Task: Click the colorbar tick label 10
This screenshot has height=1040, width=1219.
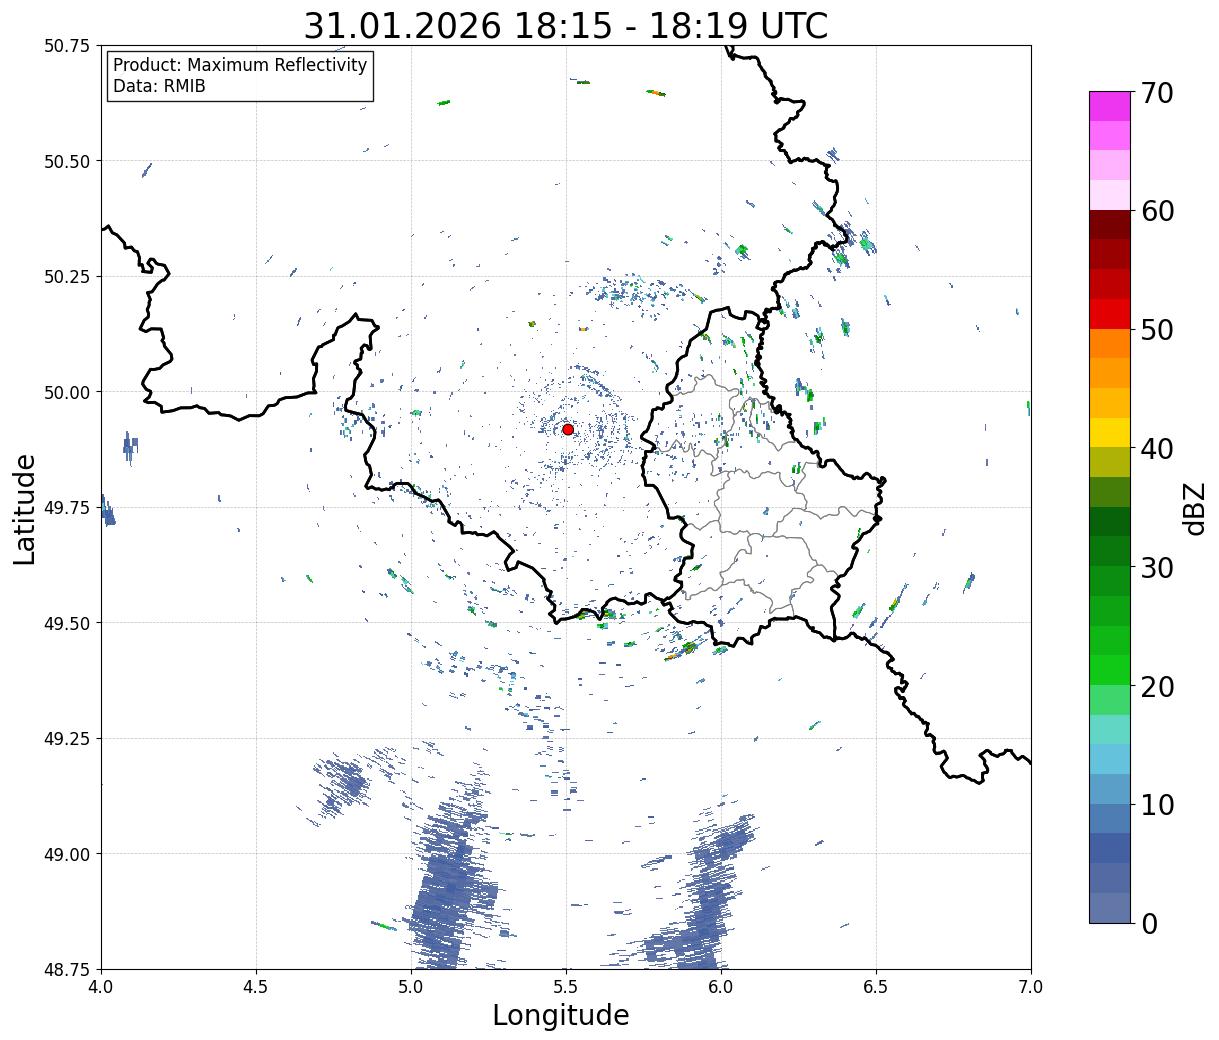Action: pyautogui.click(x=1157, y=805)
